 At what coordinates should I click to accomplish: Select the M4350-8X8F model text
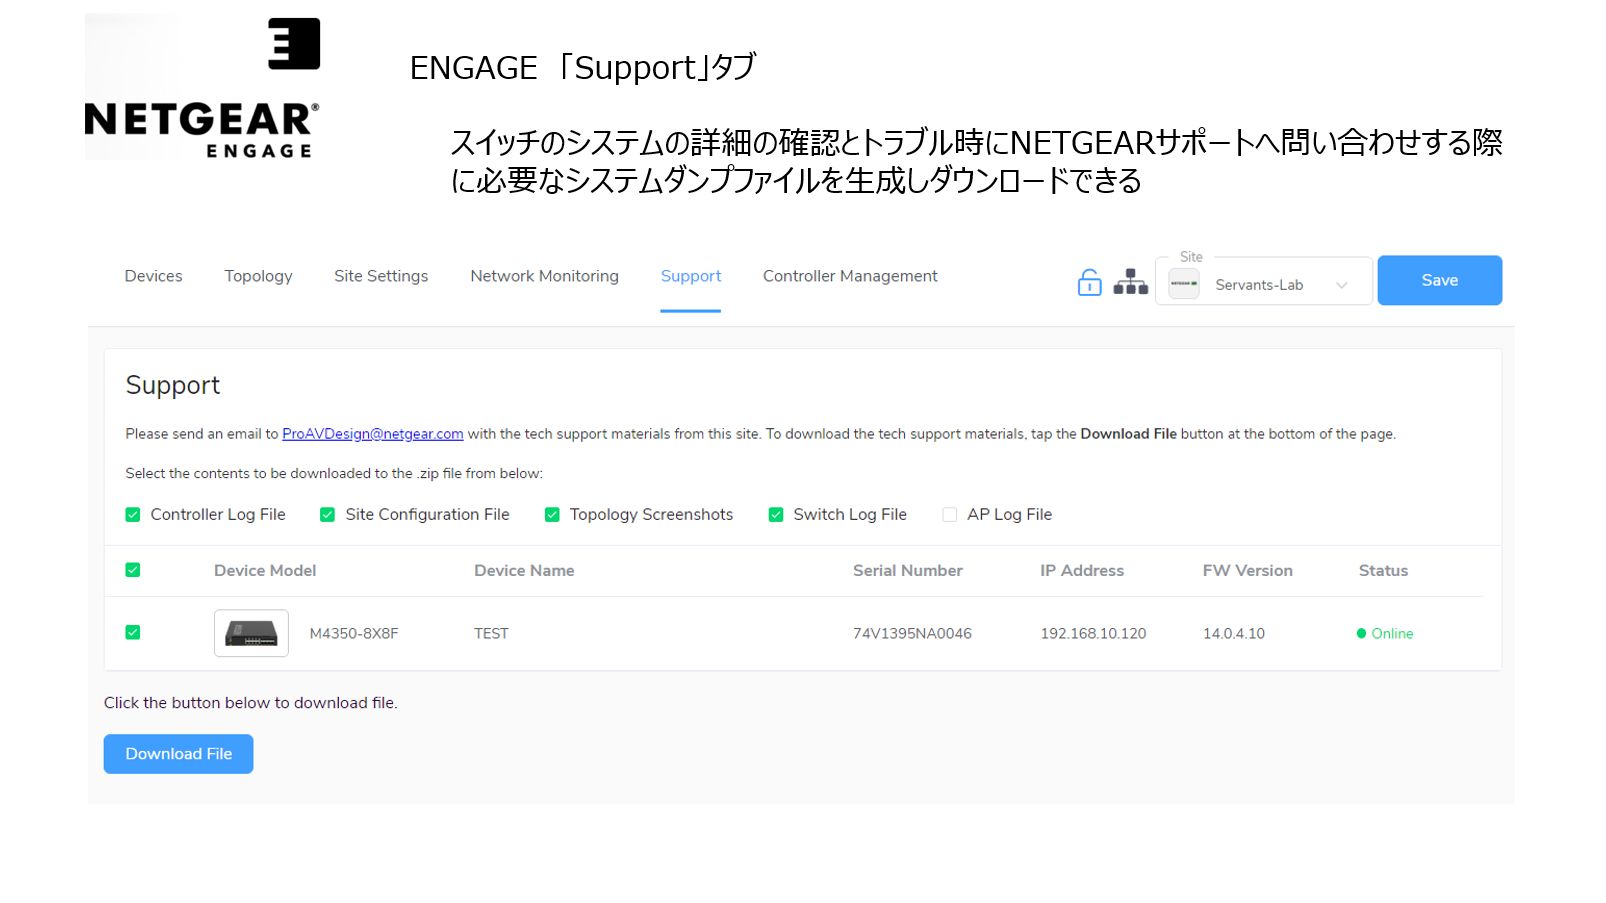[x=354, y=633]
